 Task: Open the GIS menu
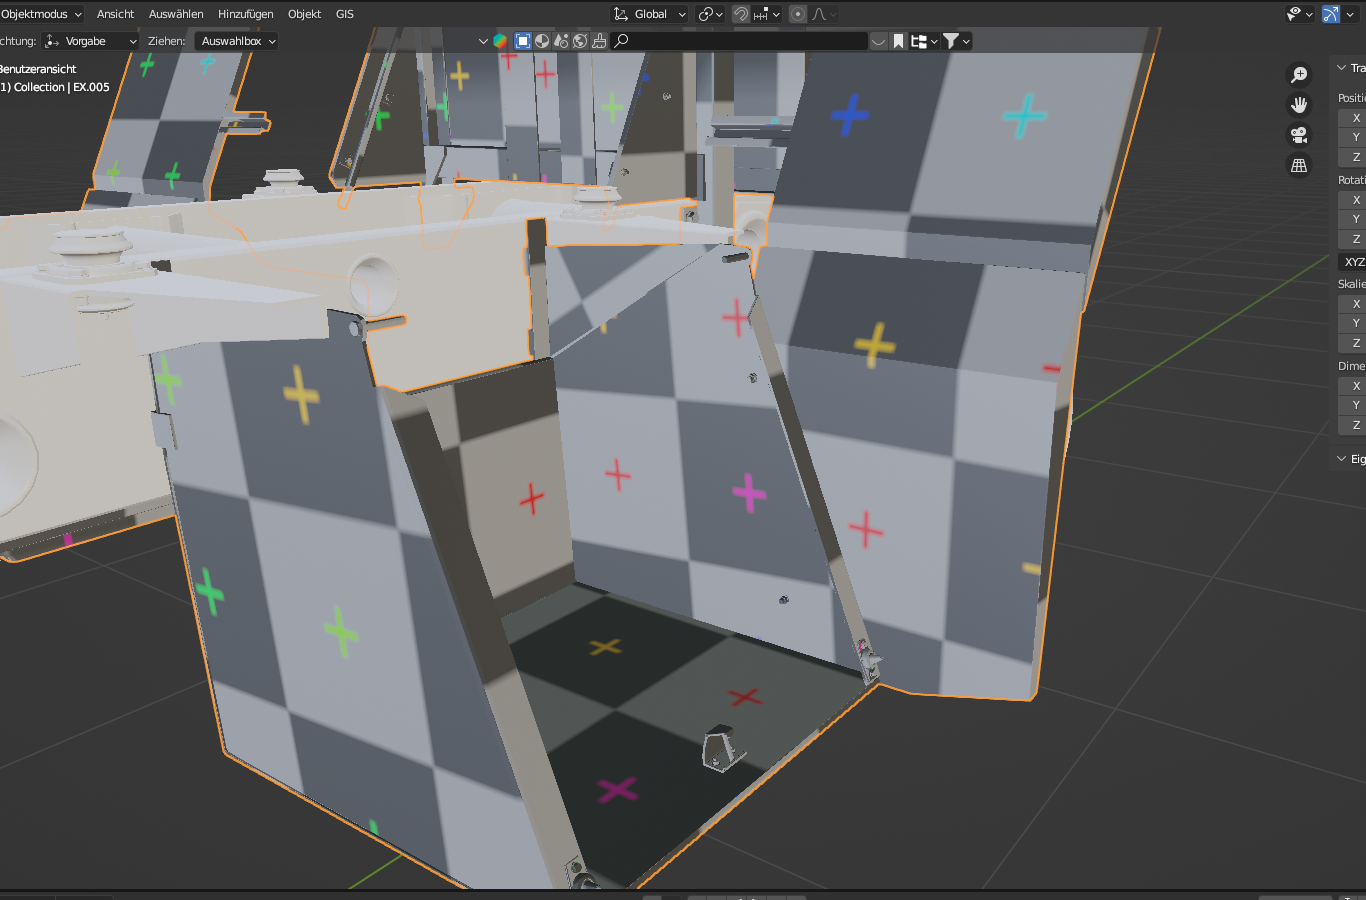tap(345, 14)
